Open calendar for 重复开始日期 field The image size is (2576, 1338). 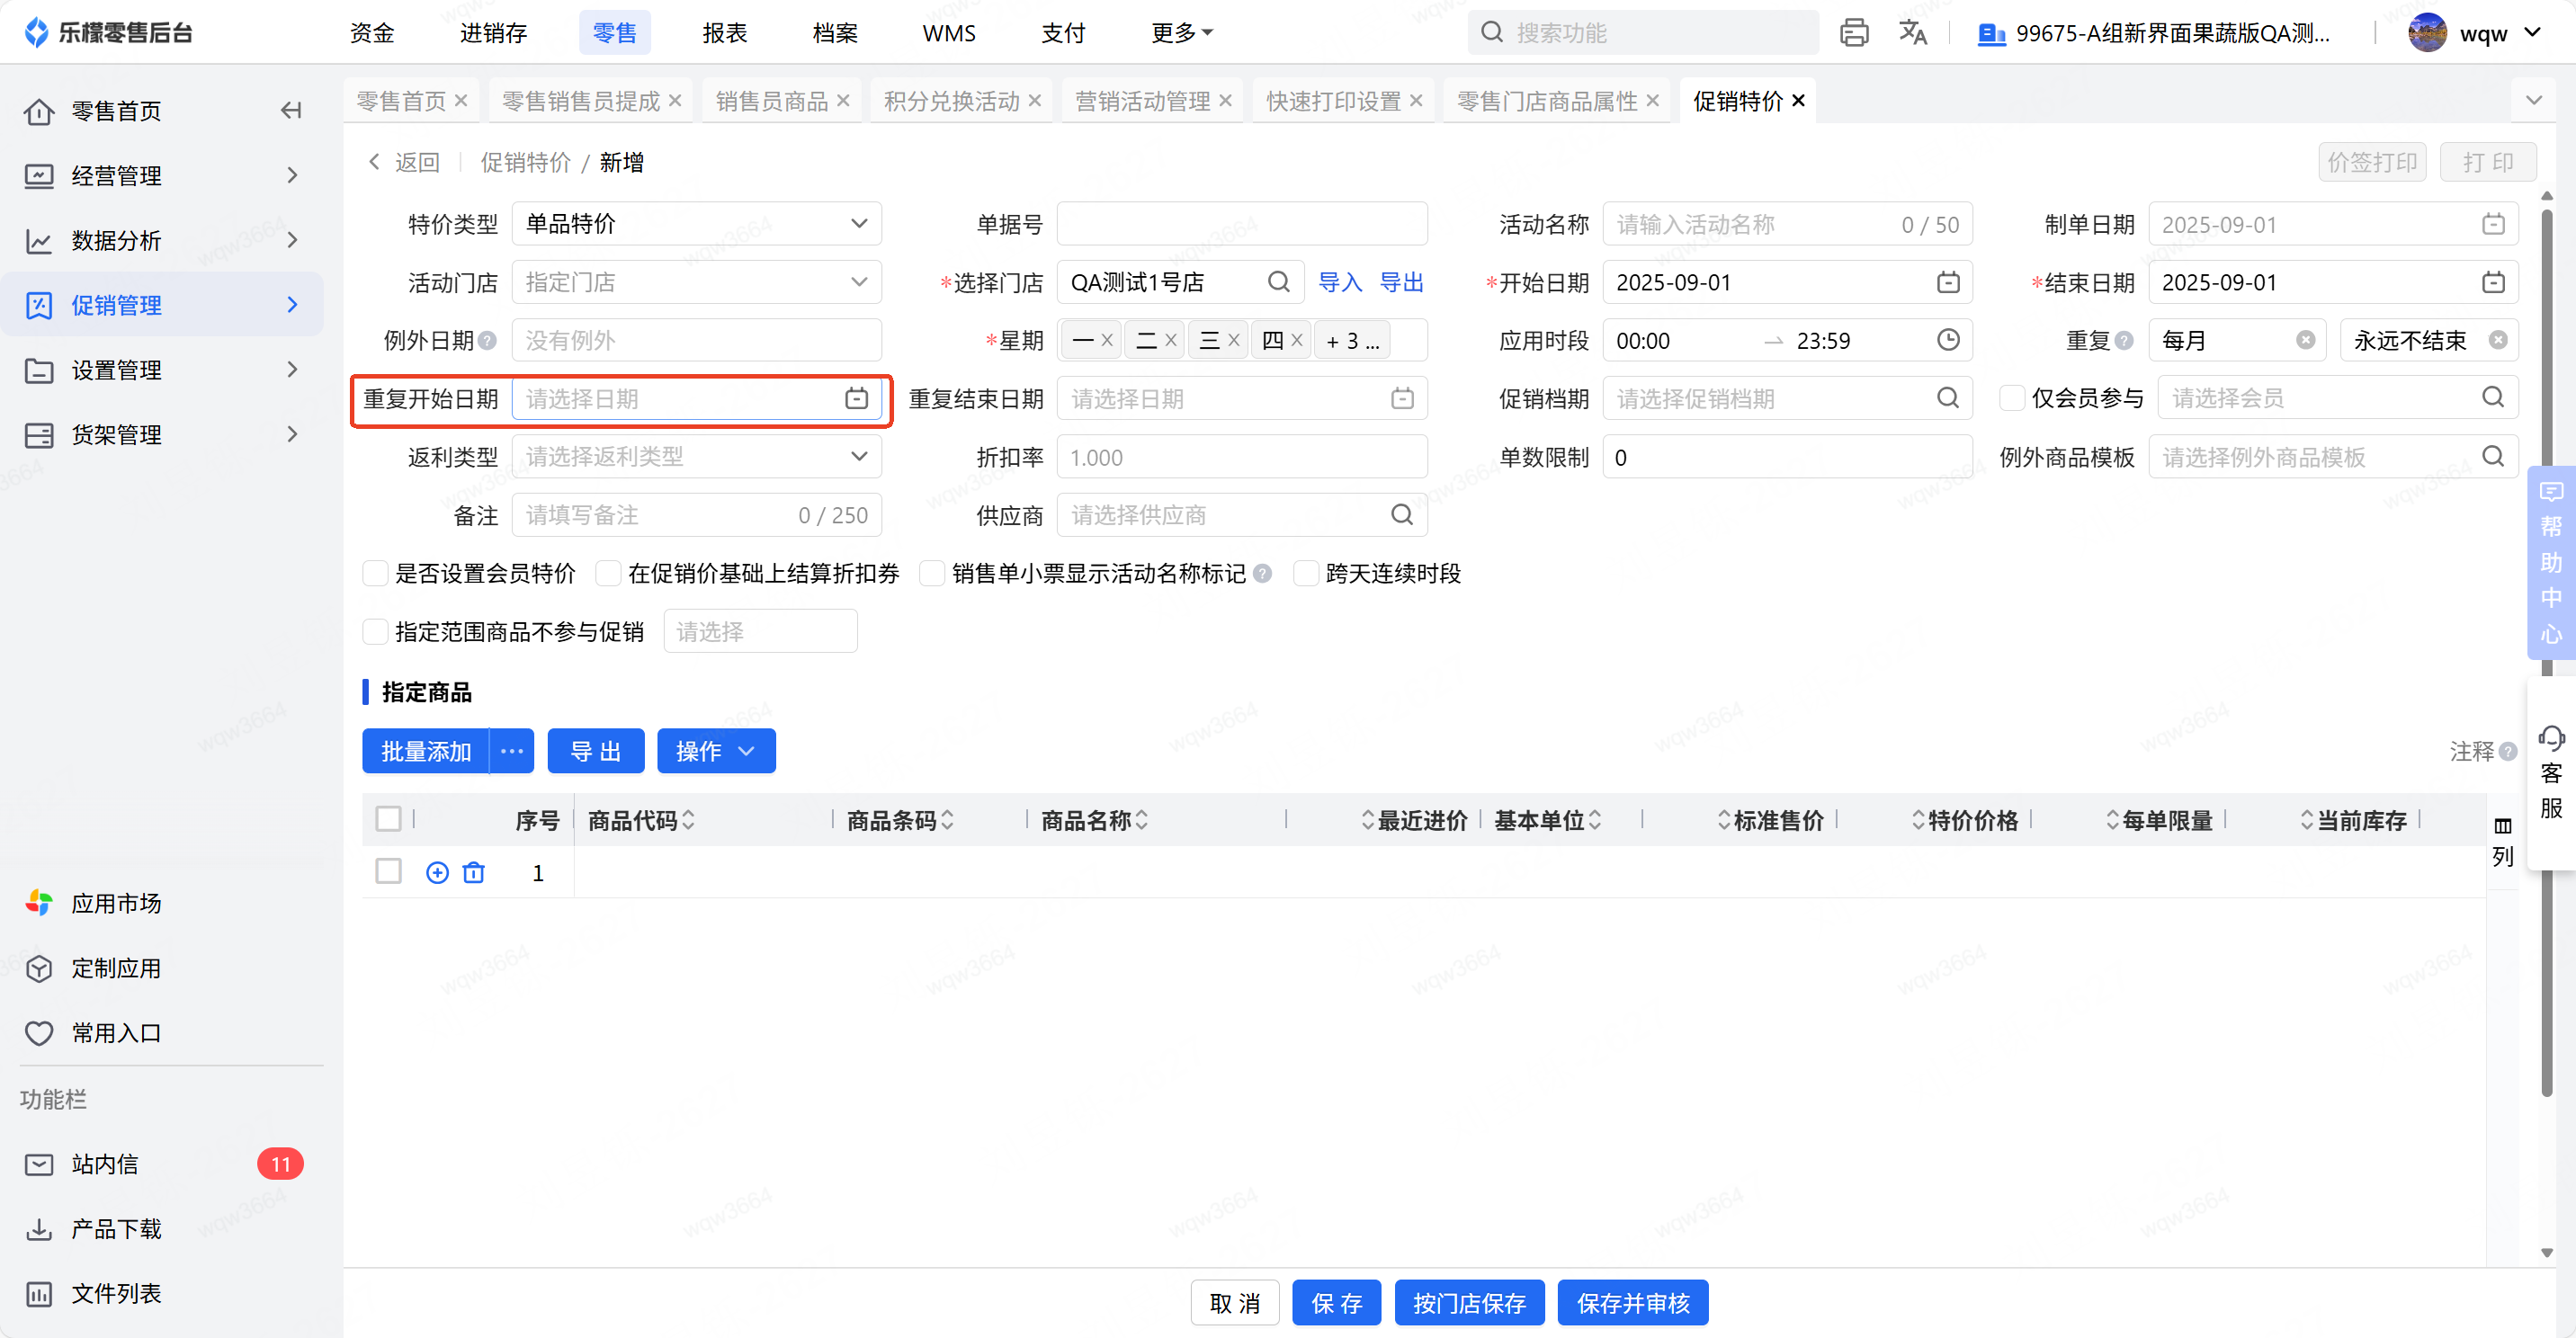(856, 399)
